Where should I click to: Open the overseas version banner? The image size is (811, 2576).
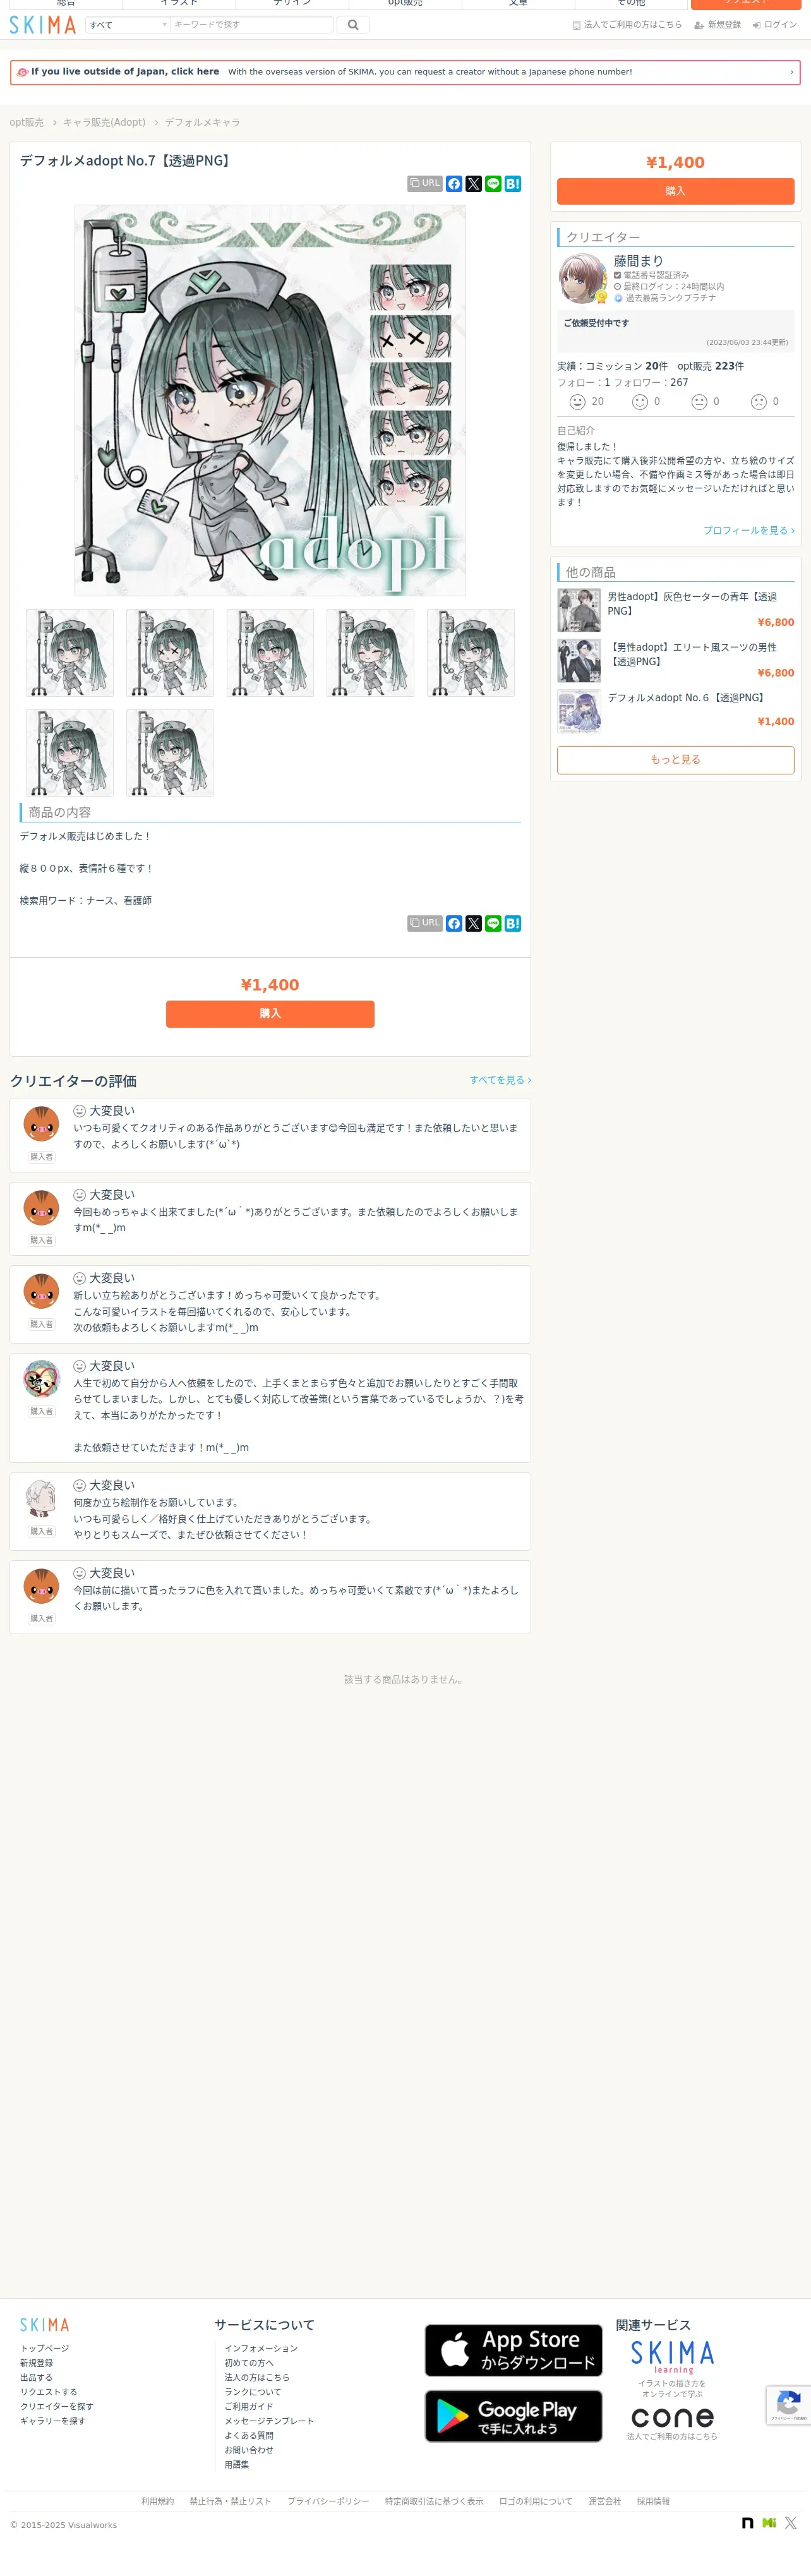(405, 72)
